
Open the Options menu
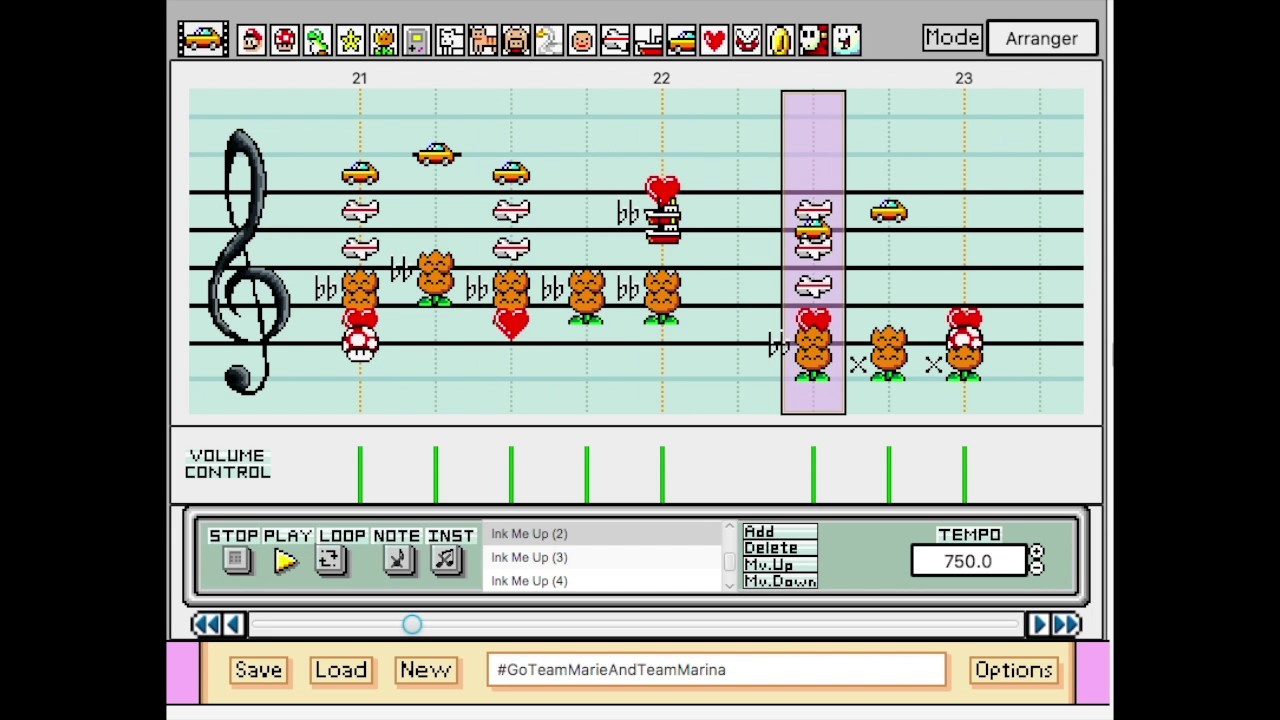tap(1013, 670)
